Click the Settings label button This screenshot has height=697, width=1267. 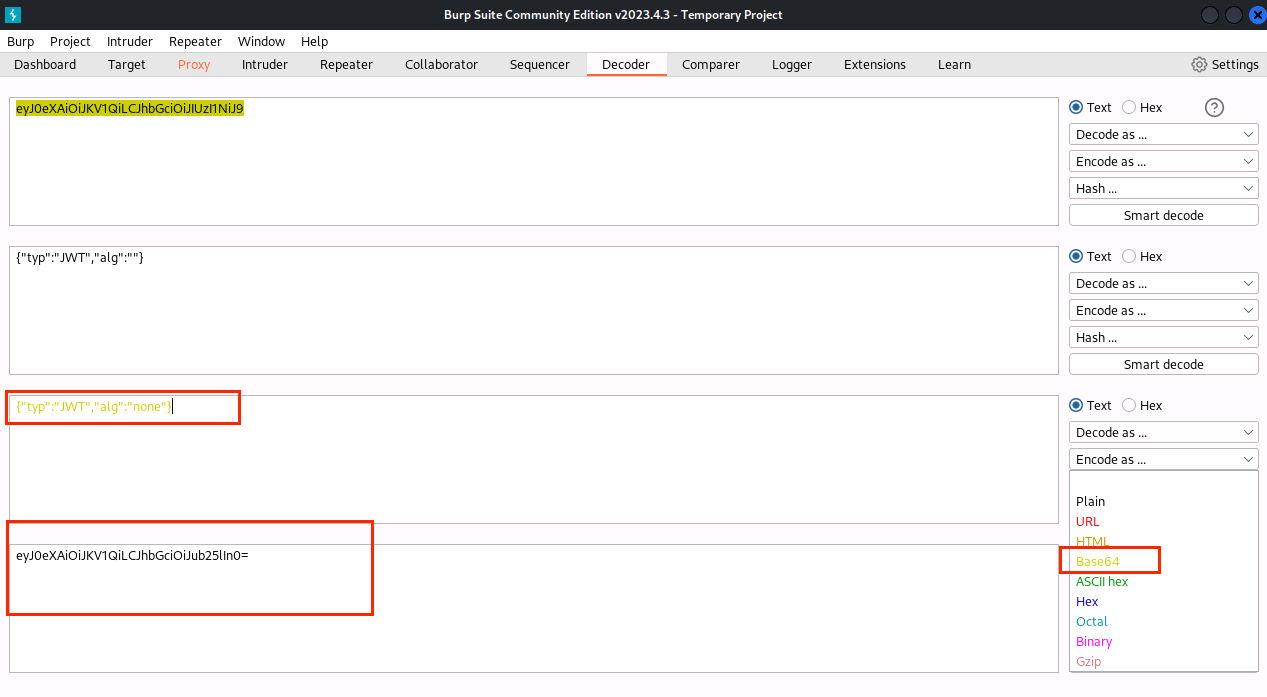pos(1235,64)
